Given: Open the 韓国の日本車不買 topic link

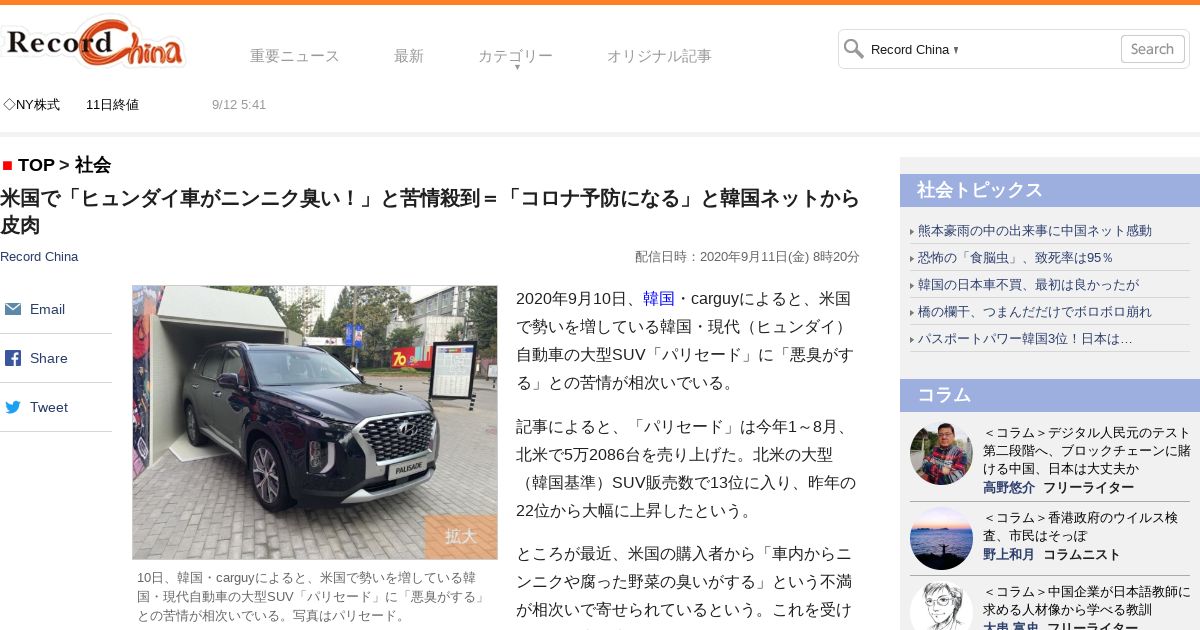Looking at the screenshot, I should click(x=1028, y=285).
